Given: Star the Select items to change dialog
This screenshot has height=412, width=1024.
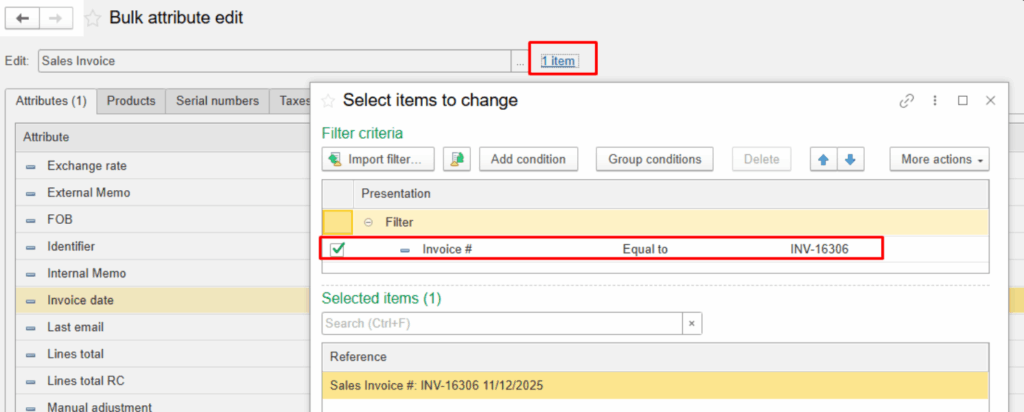Looking at the screenshot, I should (x=328, y=100).
